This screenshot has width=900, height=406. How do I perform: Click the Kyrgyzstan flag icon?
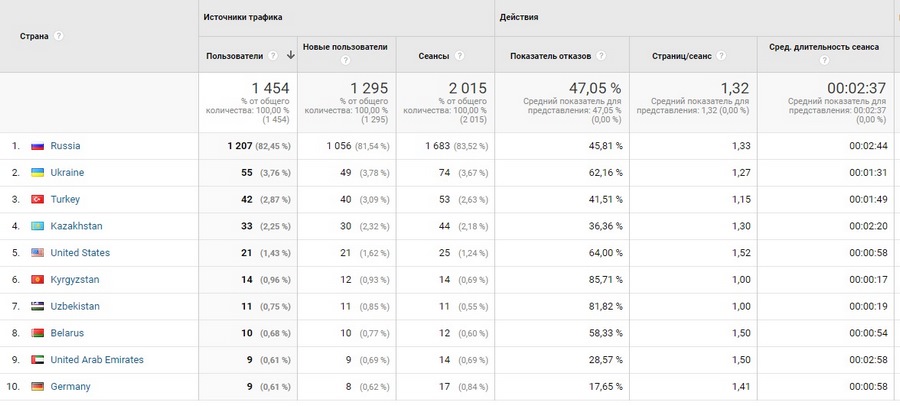point(37,280)
